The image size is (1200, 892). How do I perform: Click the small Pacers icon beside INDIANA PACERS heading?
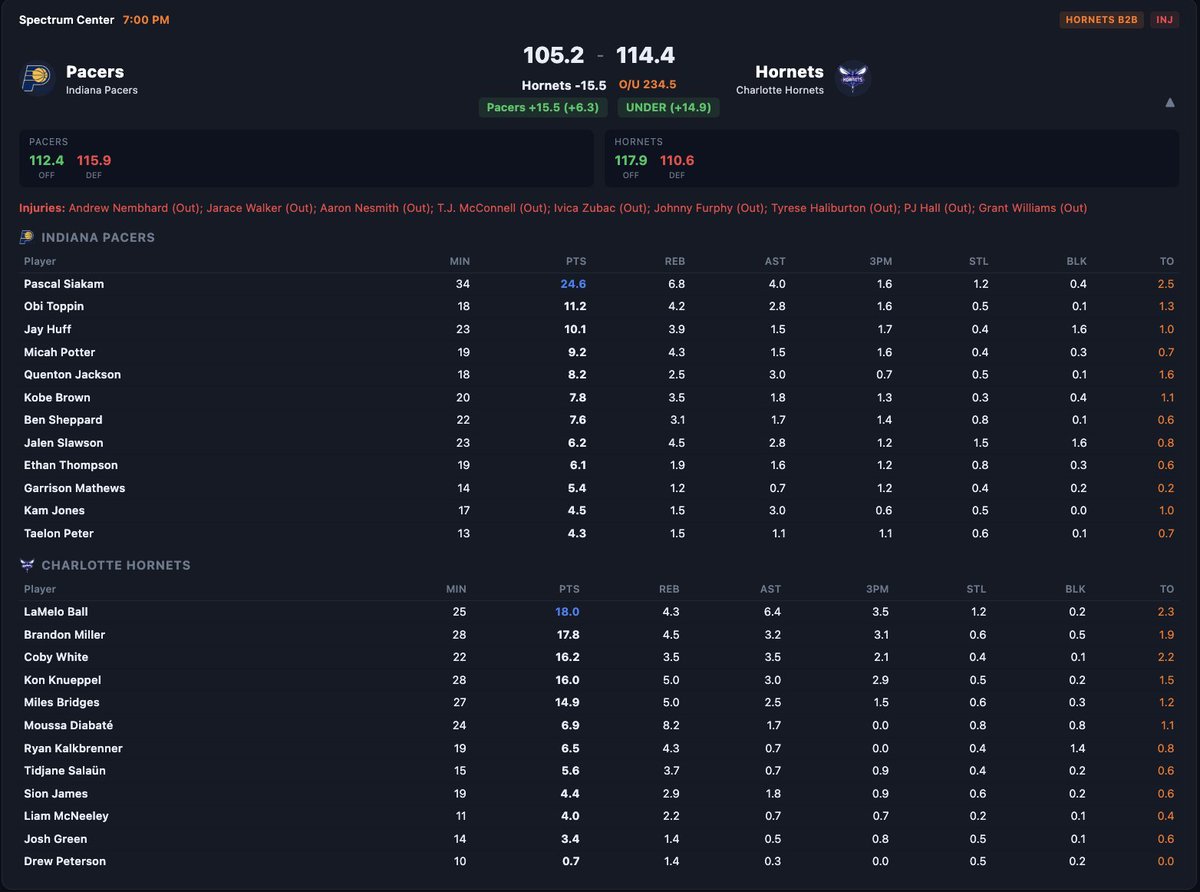pyautogui.click(x=26, y=237)
